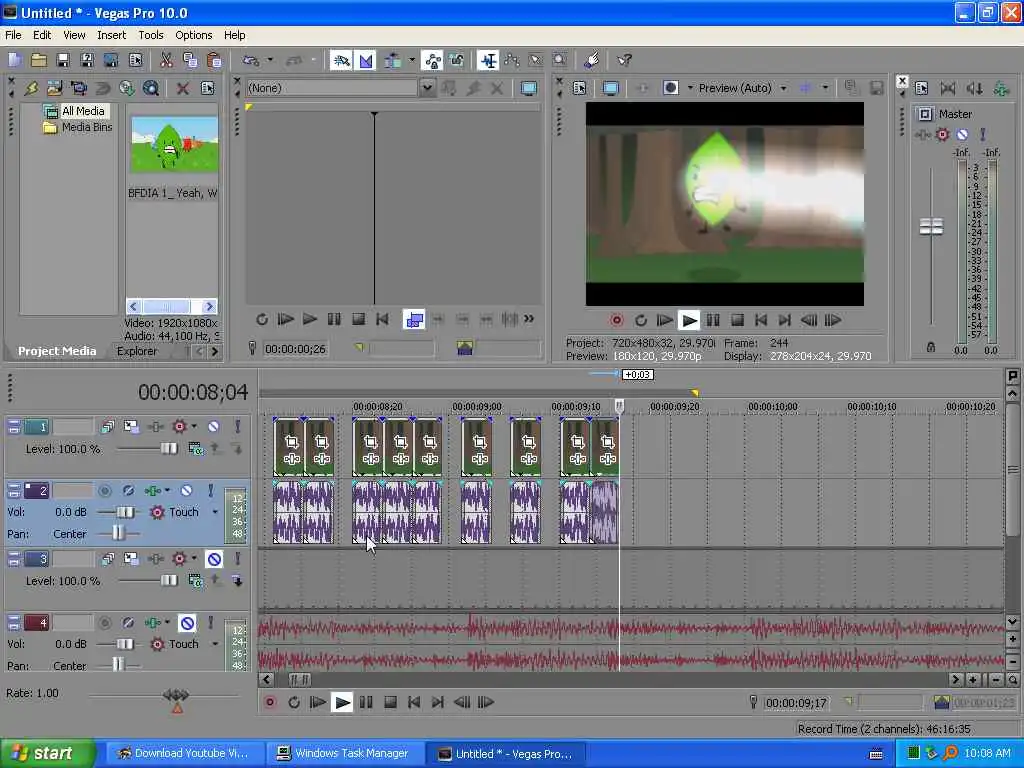Select All Media in media tree
Screen dimensions: 1024x768
83,111
